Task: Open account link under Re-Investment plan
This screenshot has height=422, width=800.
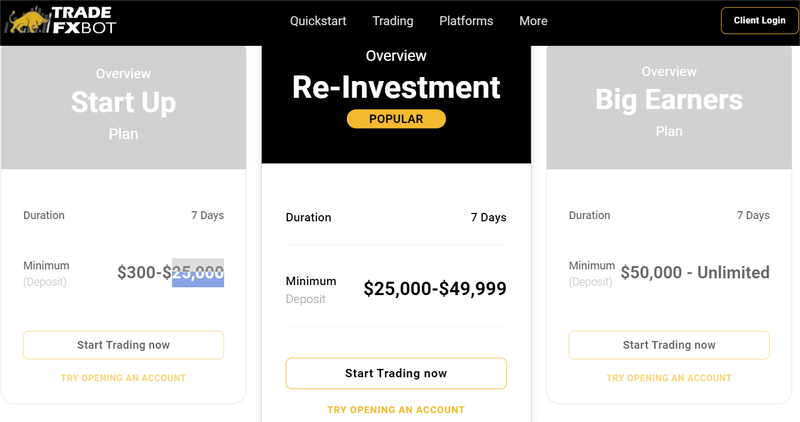Action: [x=396, y=410]
